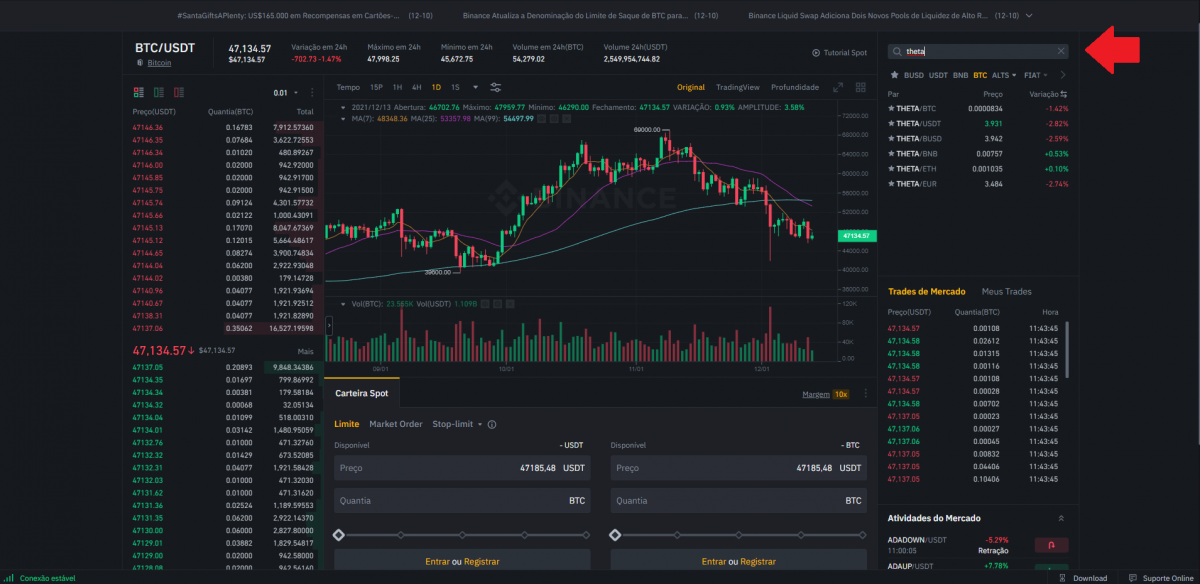The image size is (1200, 584).
Task: Click the sell Quantia input field
Action: 739,500
